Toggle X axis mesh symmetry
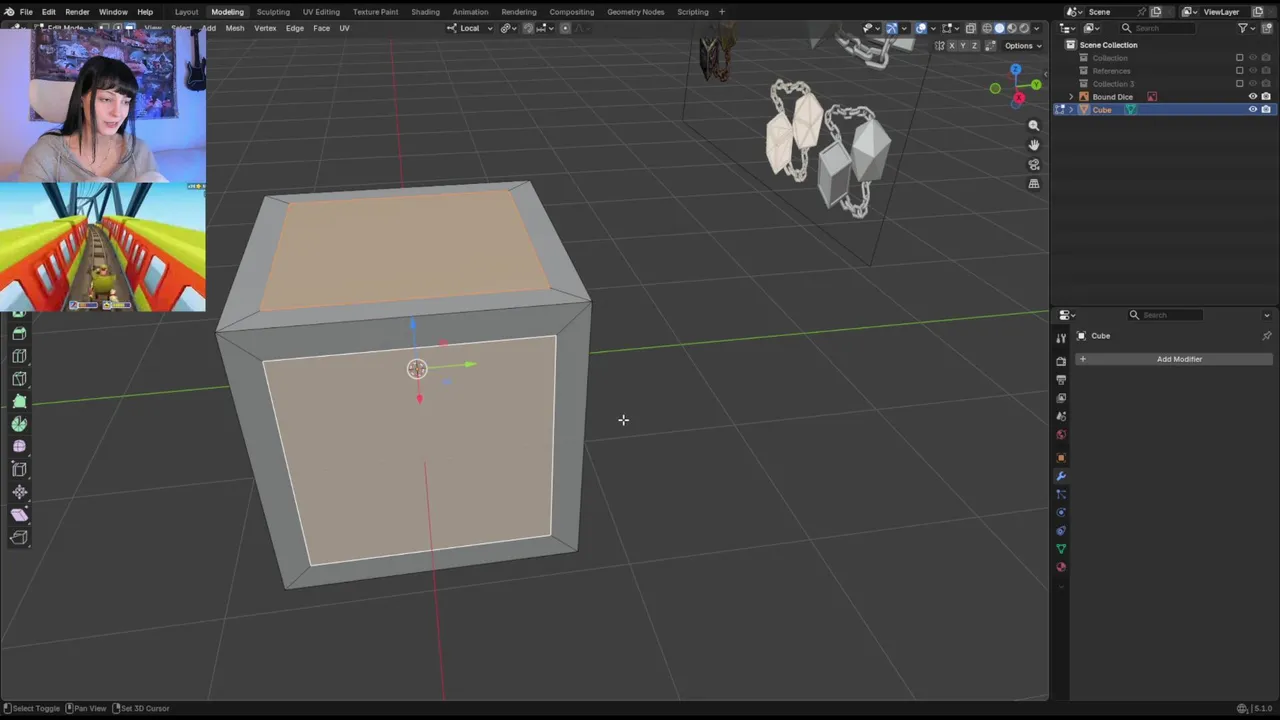This screenshot has height=720, width=1280. (953, 46)
